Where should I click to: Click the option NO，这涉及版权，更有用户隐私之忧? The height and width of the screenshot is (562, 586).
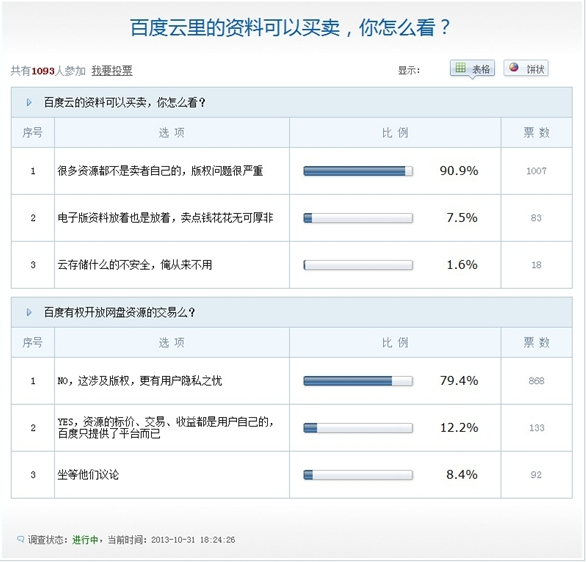139,381
